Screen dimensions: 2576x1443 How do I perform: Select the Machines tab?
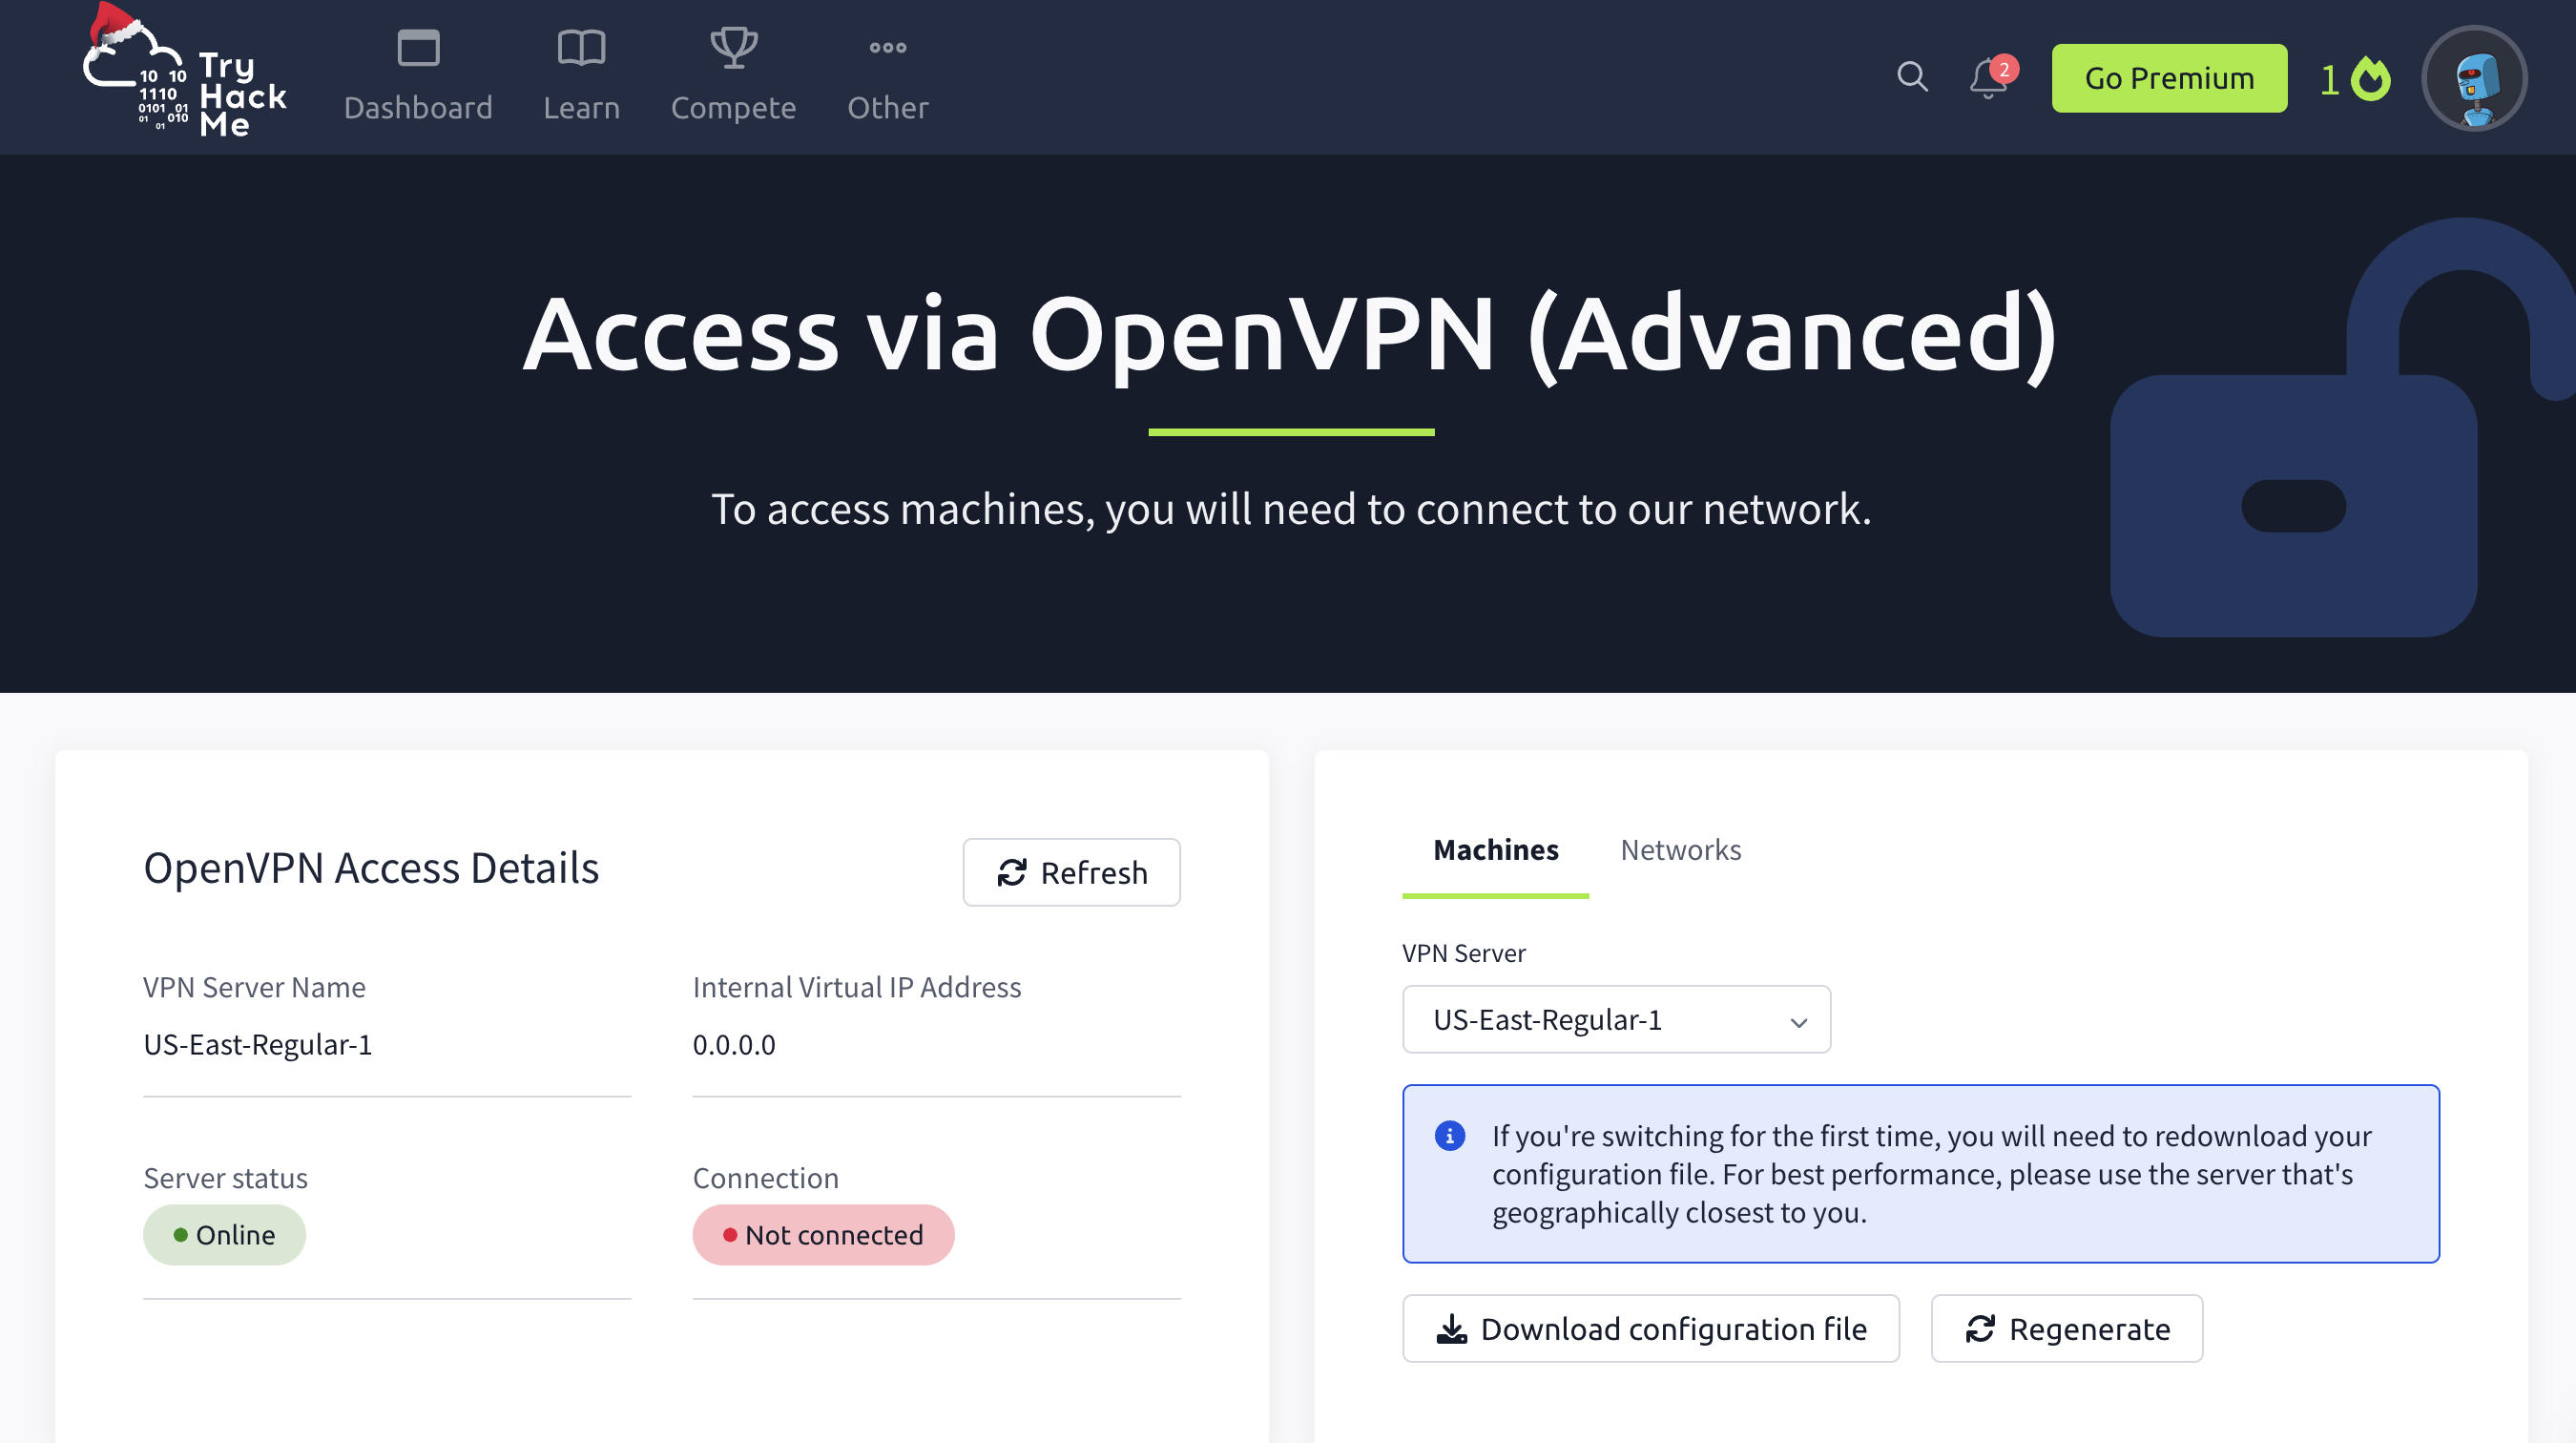coord(1495,849)
